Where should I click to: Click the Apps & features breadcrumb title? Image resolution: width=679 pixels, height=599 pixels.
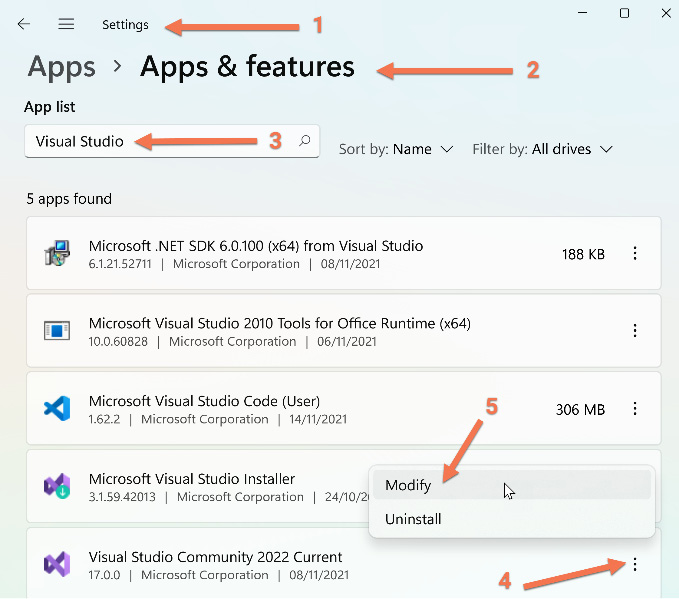(247, 67)
